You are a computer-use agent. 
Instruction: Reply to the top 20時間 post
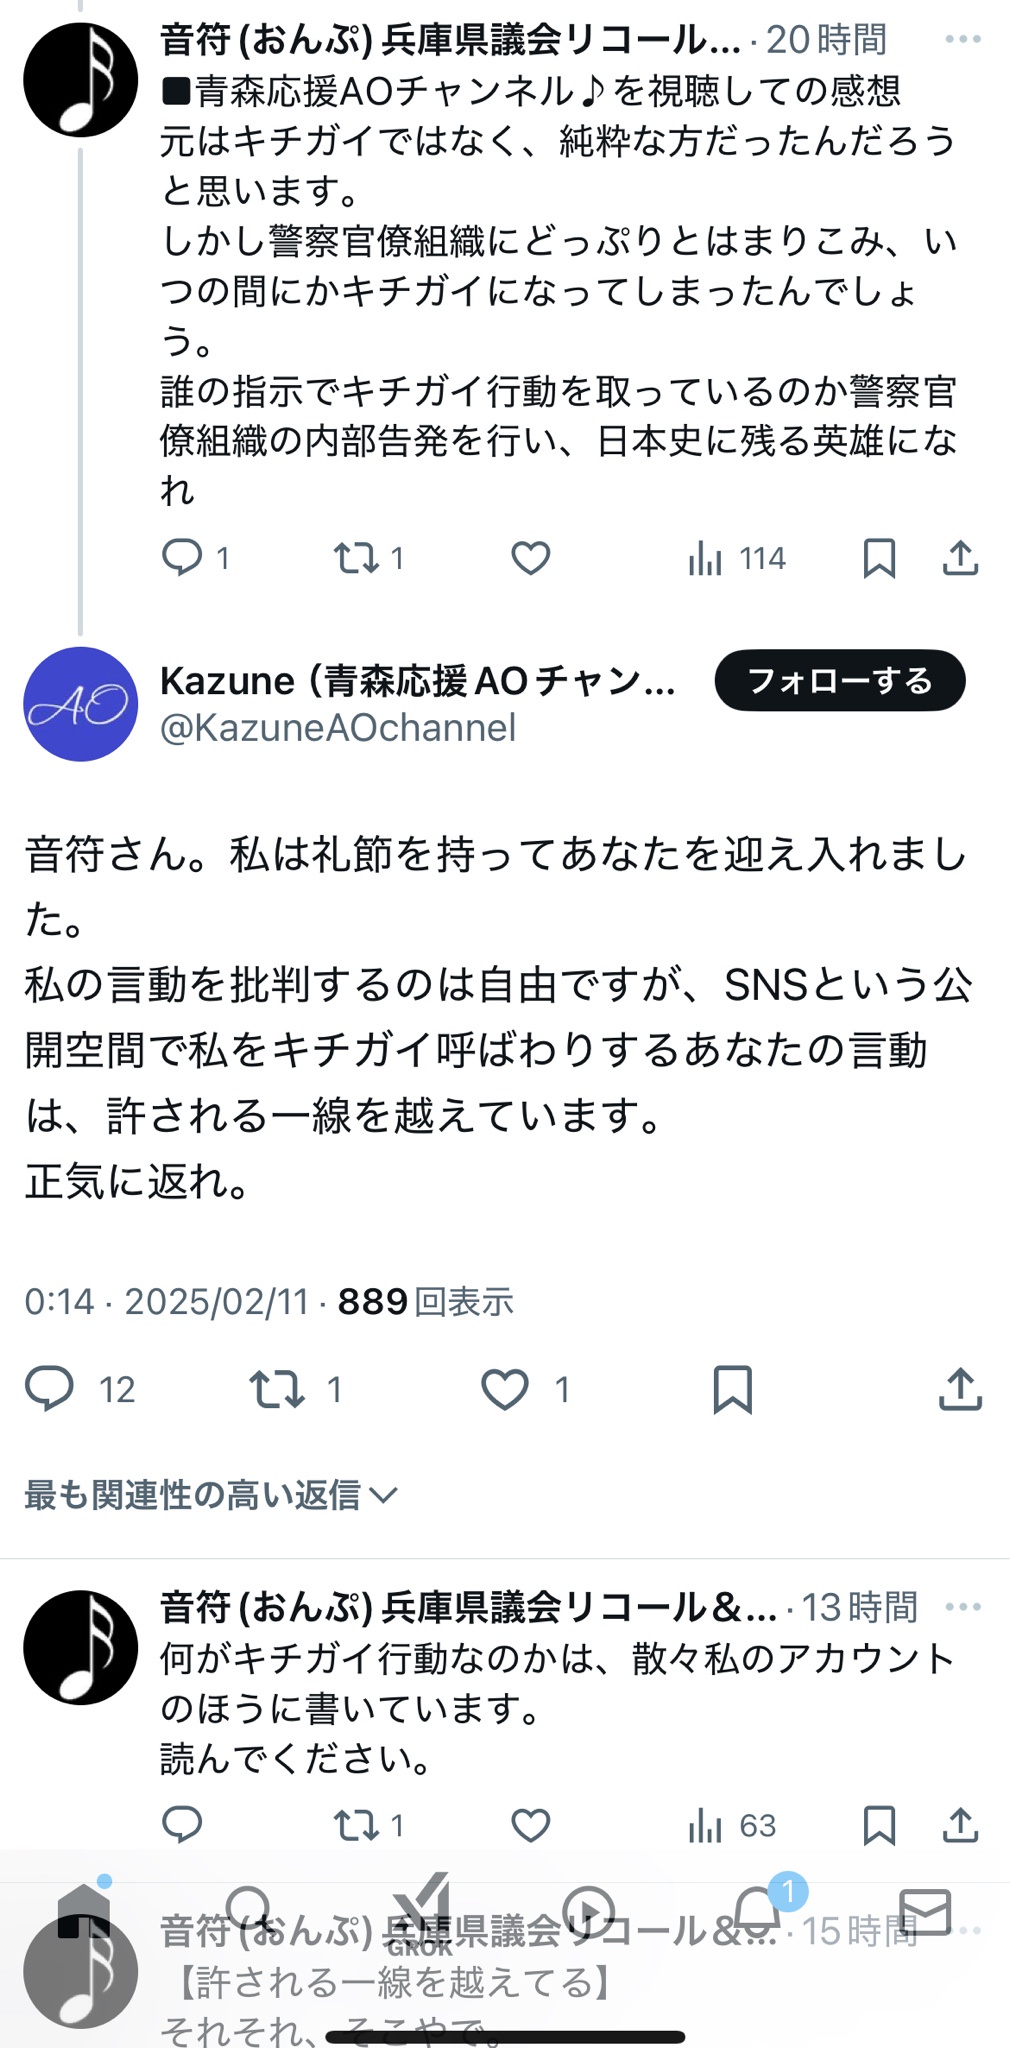[182, 557]
